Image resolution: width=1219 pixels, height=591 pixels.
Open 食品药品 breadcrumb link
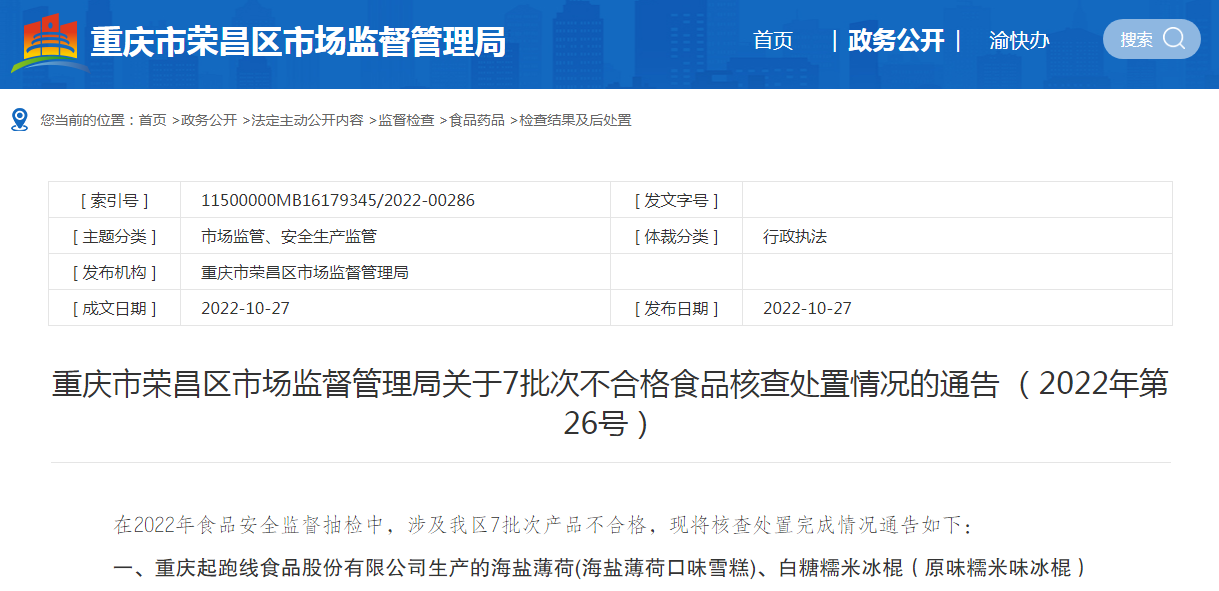(x=477, y=120)
